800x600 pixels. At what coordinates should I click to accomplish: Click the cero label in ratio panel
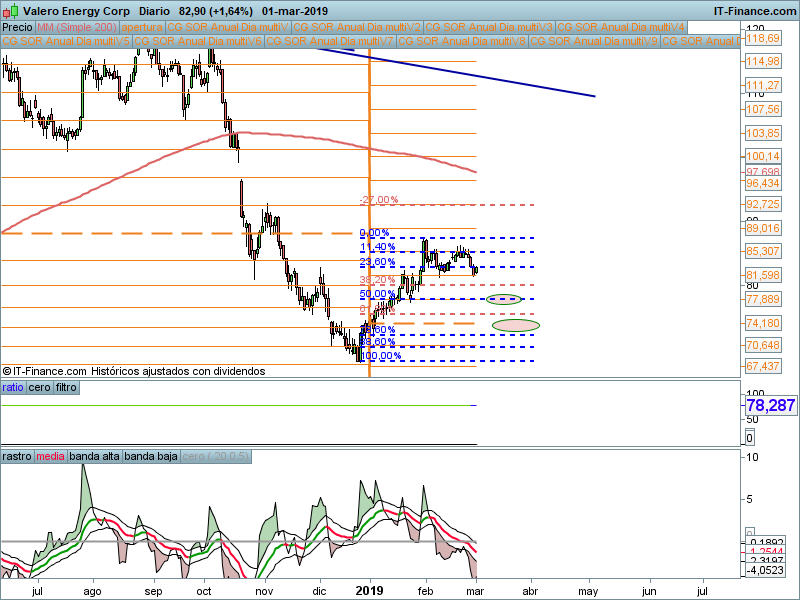(39, 387)
